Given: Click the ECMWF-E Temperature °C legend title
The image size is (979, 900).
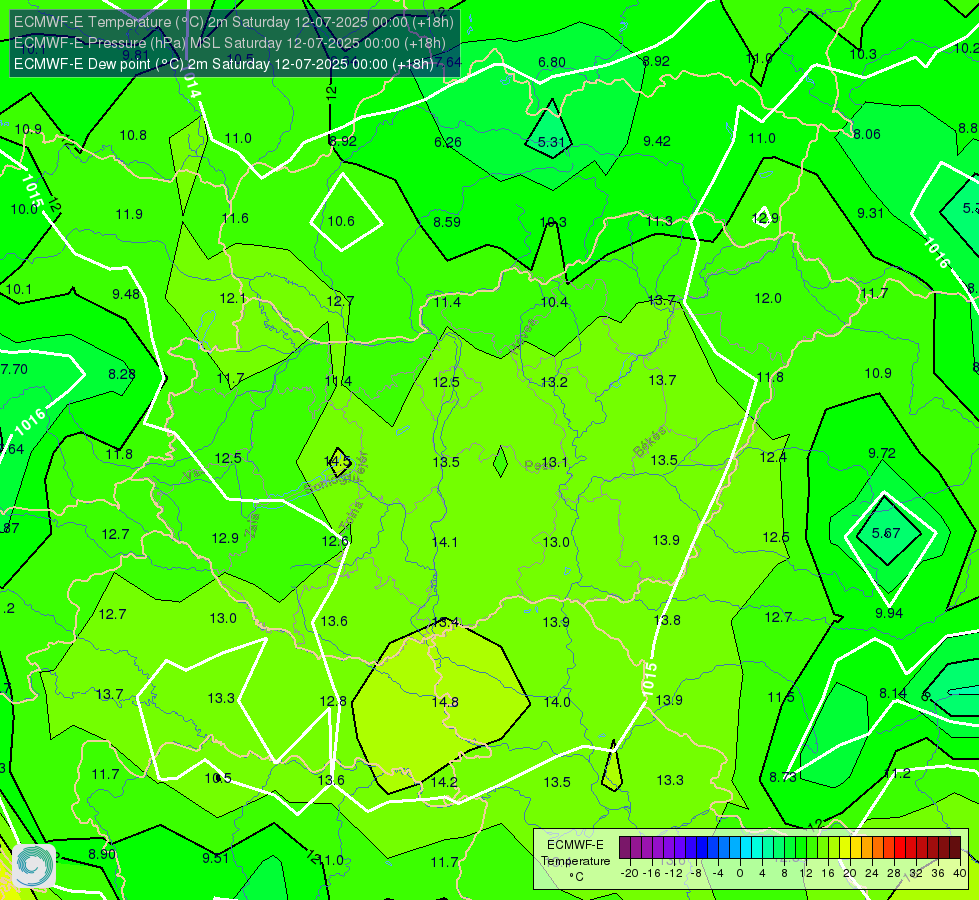Looking at the screenshot, I should tap(575, 861).
